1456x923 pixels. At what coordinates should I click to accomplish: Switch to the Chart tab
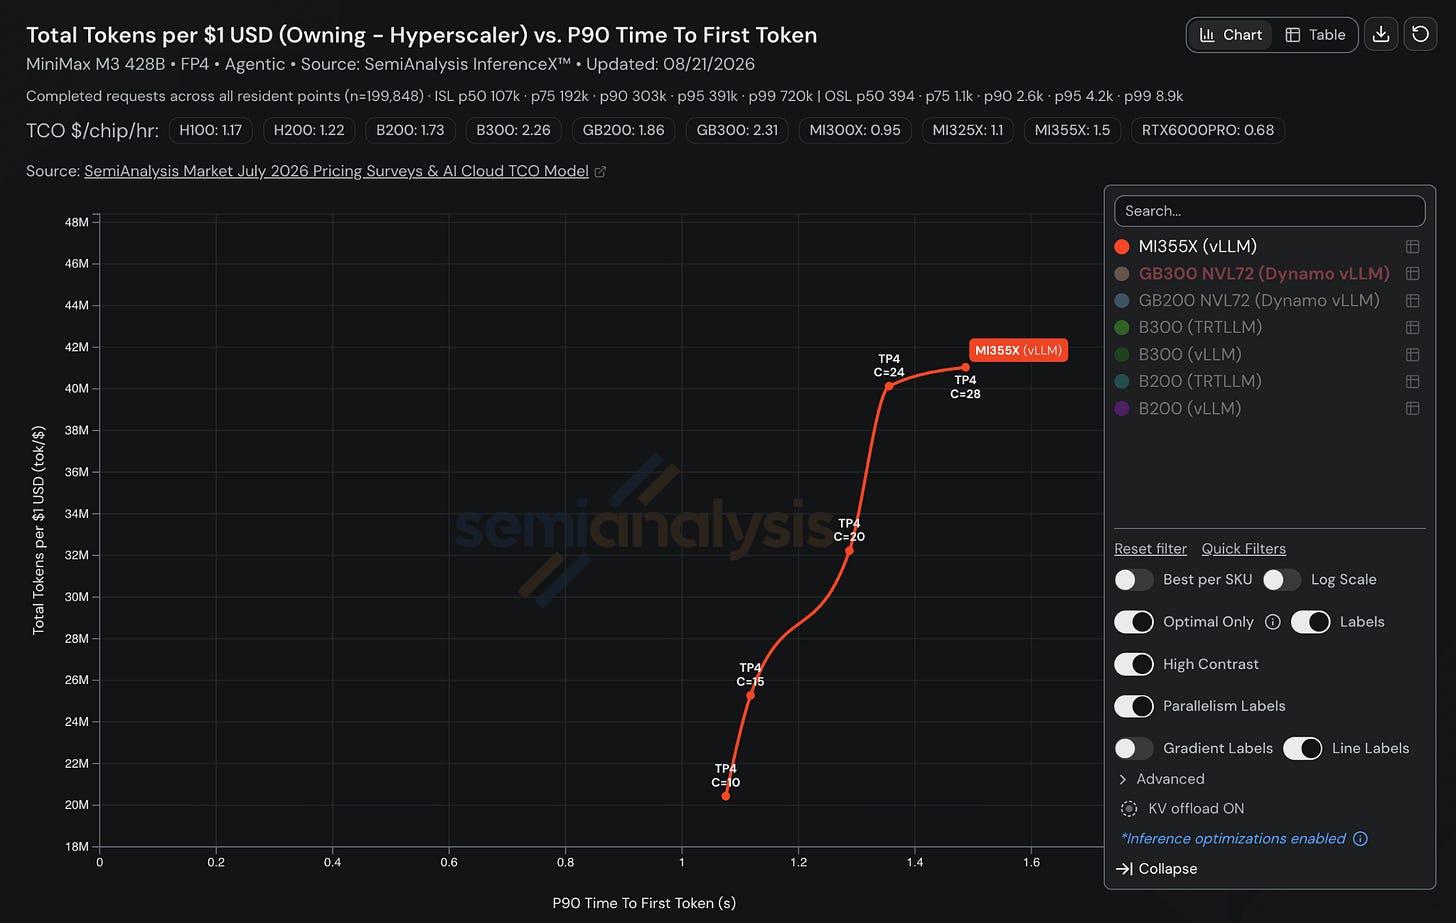point(1231,35)
